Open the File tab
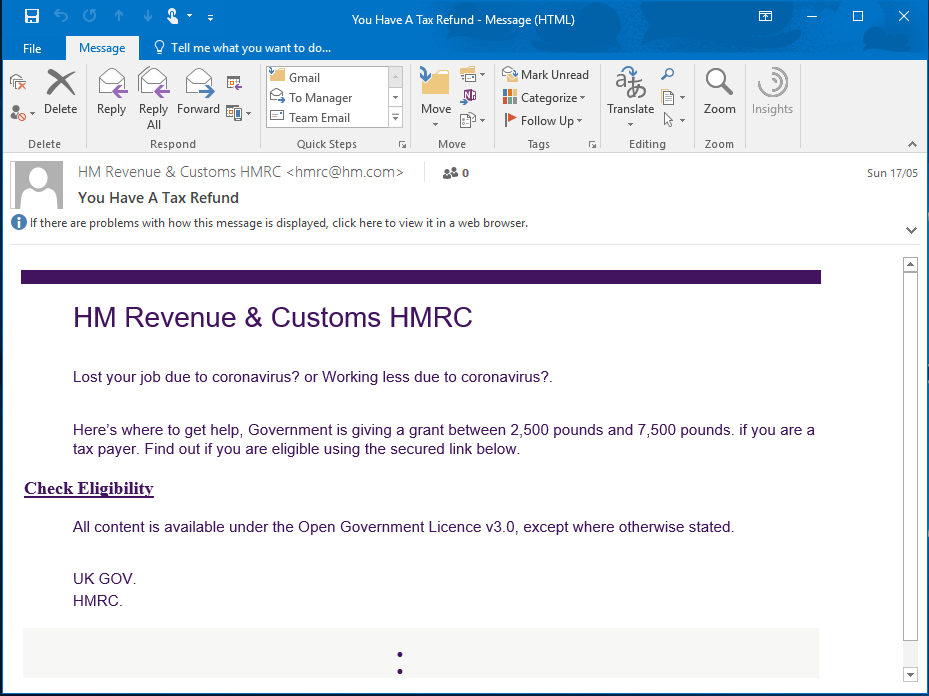Viewport: 929px width, 696px height. click(x=32, y=48)
